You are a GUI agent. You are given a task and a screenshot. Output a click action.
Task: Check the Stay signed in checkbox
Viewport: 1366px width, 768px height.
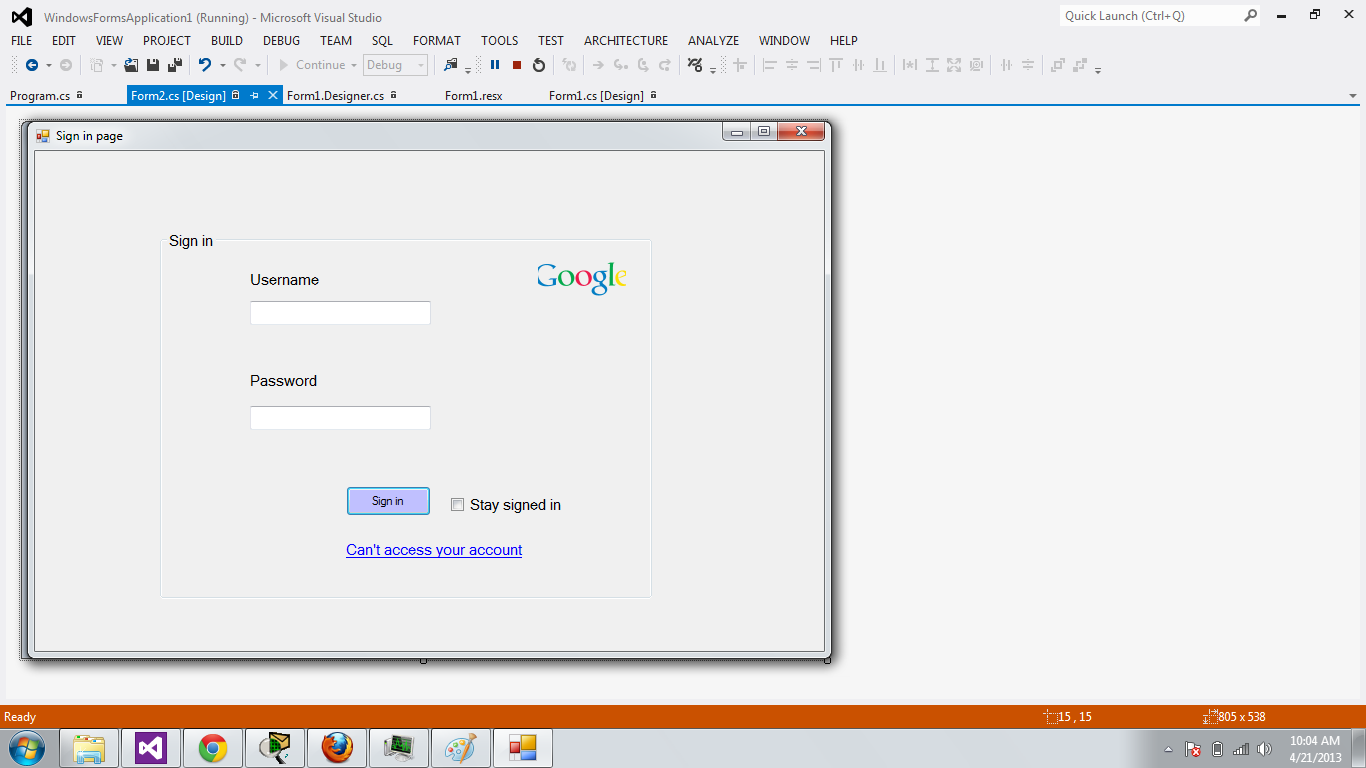pos(457,505)
